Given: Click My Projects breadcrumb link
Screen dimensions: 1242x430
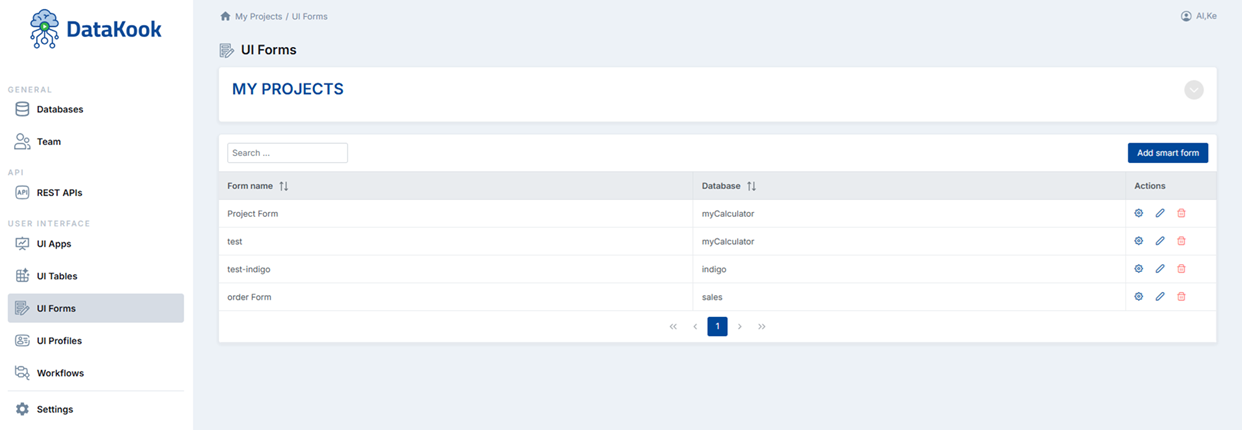Looking at the screenshot, I should 258,16.
